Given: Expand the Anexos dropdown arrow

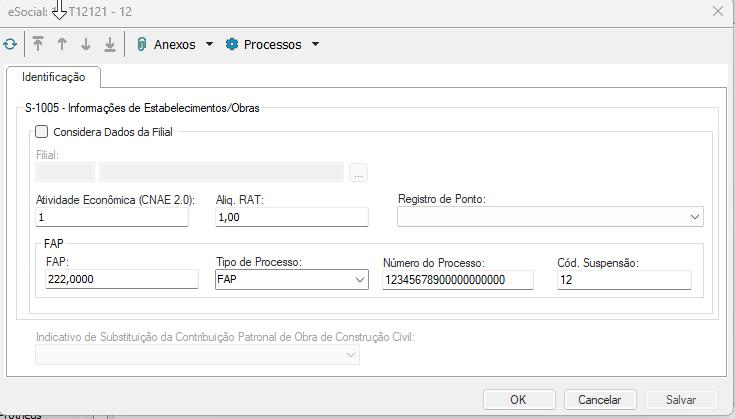Looking at the screenshot, I should coord(209,44).
